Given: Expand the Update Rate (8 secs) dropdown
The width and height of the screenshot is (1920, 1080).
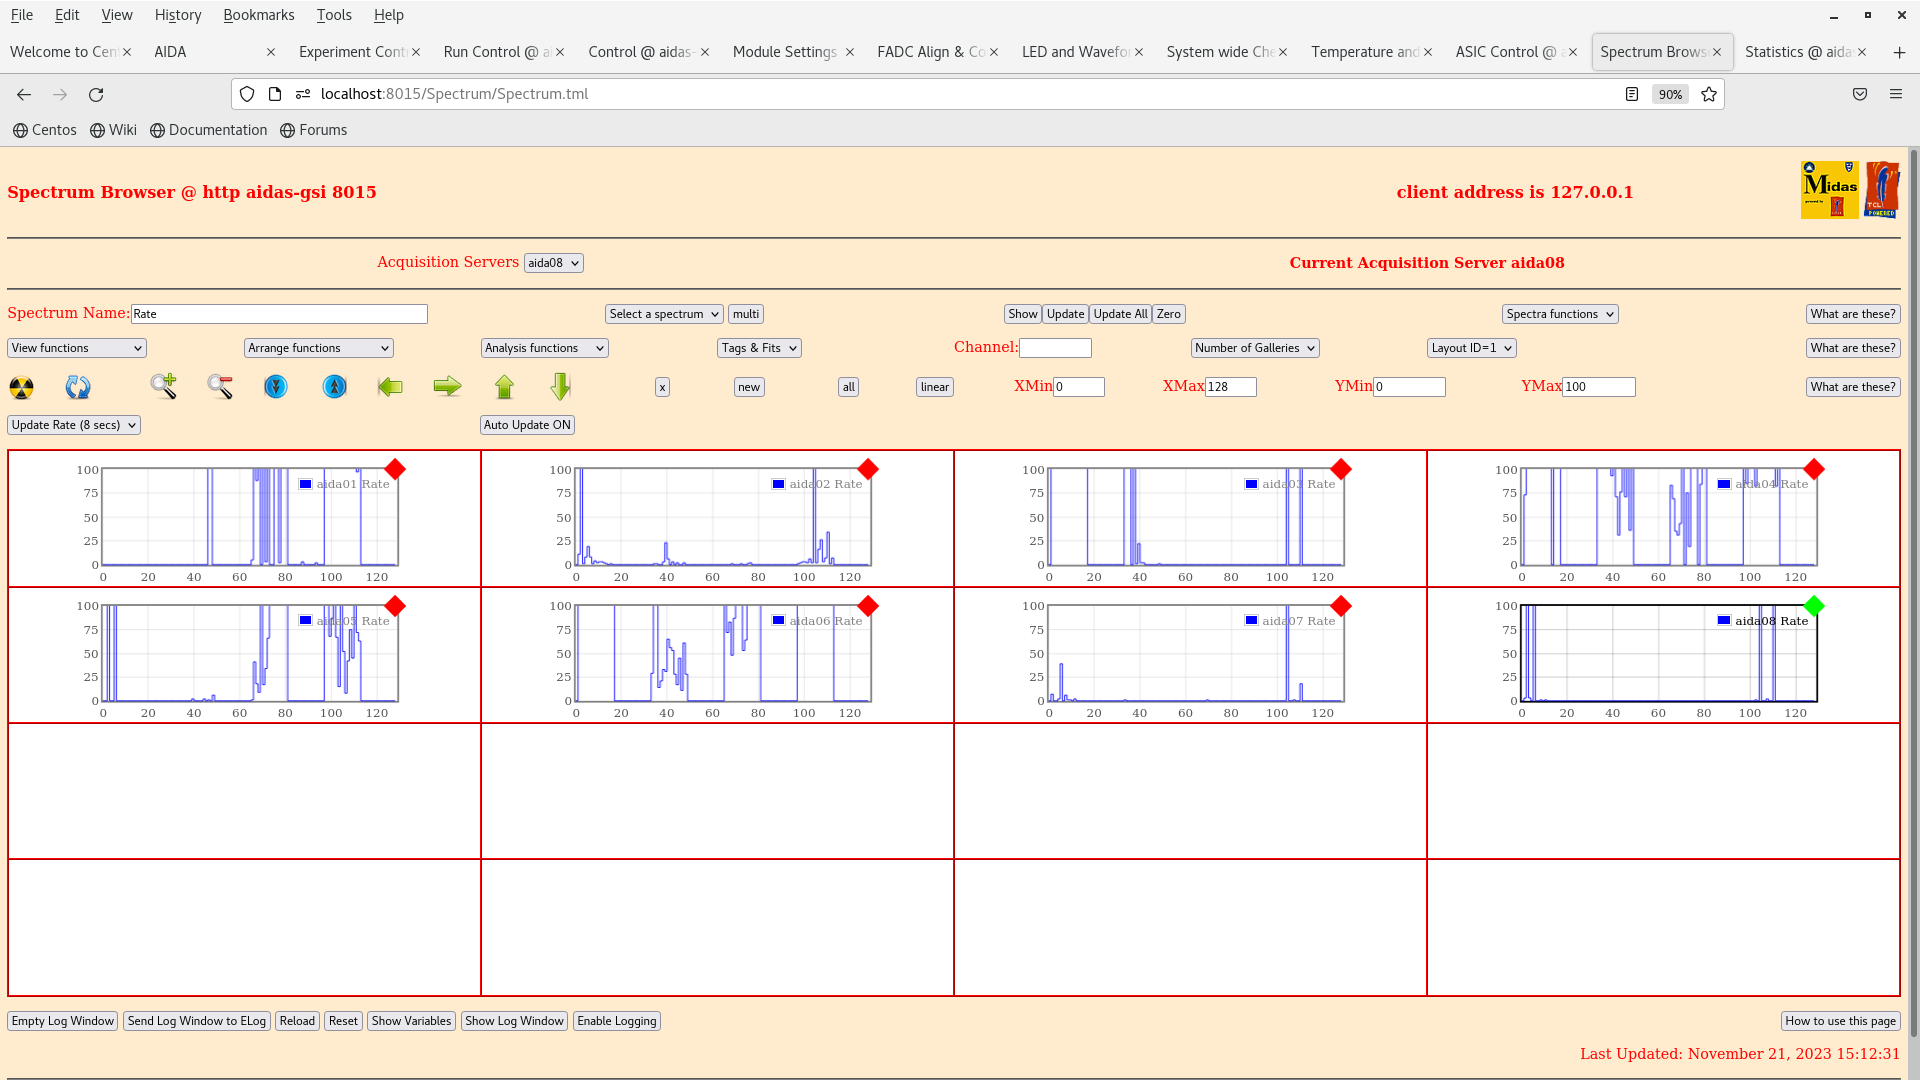Looking at the screenshot, I should (x=74, y=425).
